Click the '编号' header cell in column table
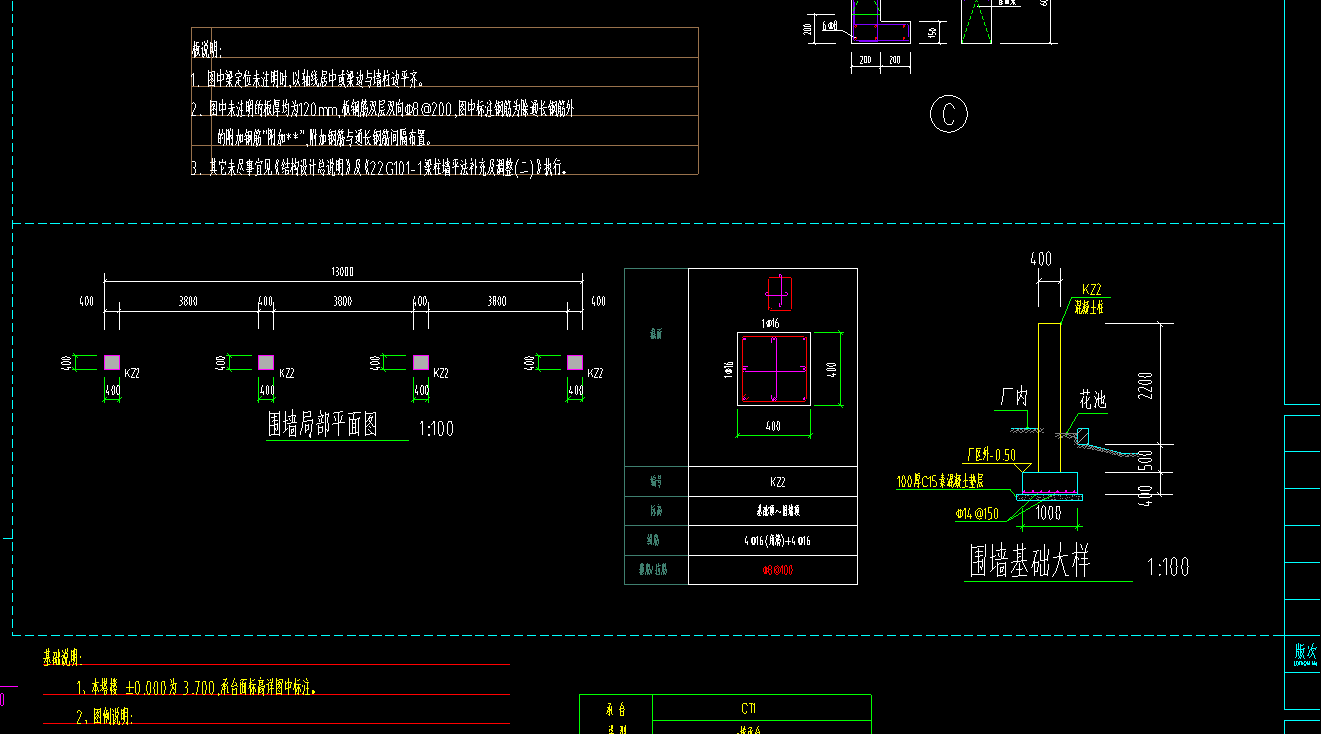The height and width of the screenshot is (734, 1321). 657,482
